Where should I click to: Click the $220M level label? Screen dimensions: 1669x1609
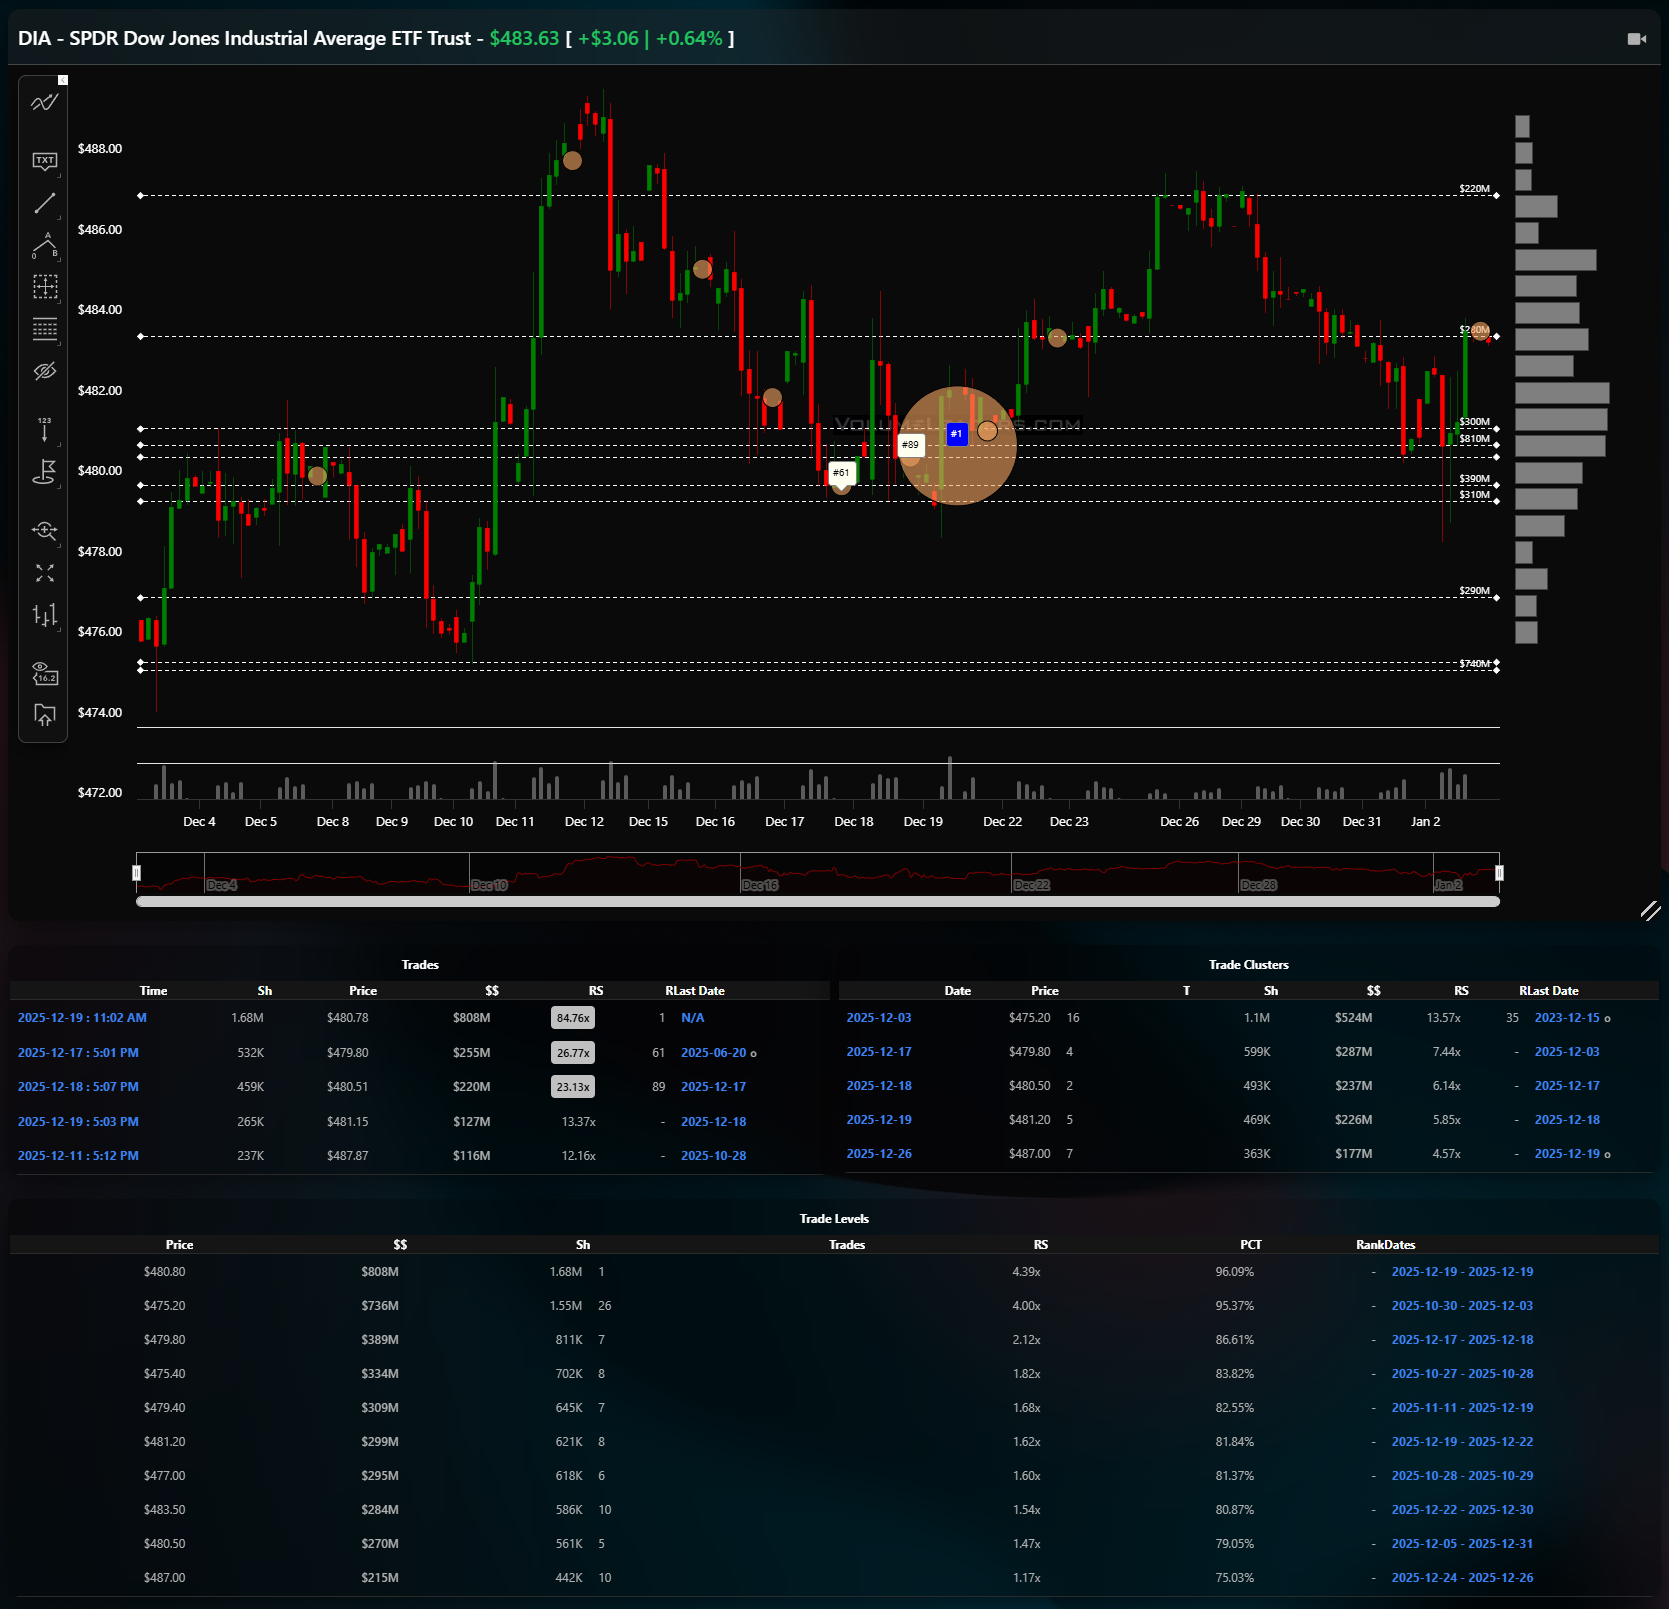coord(1474,189)
